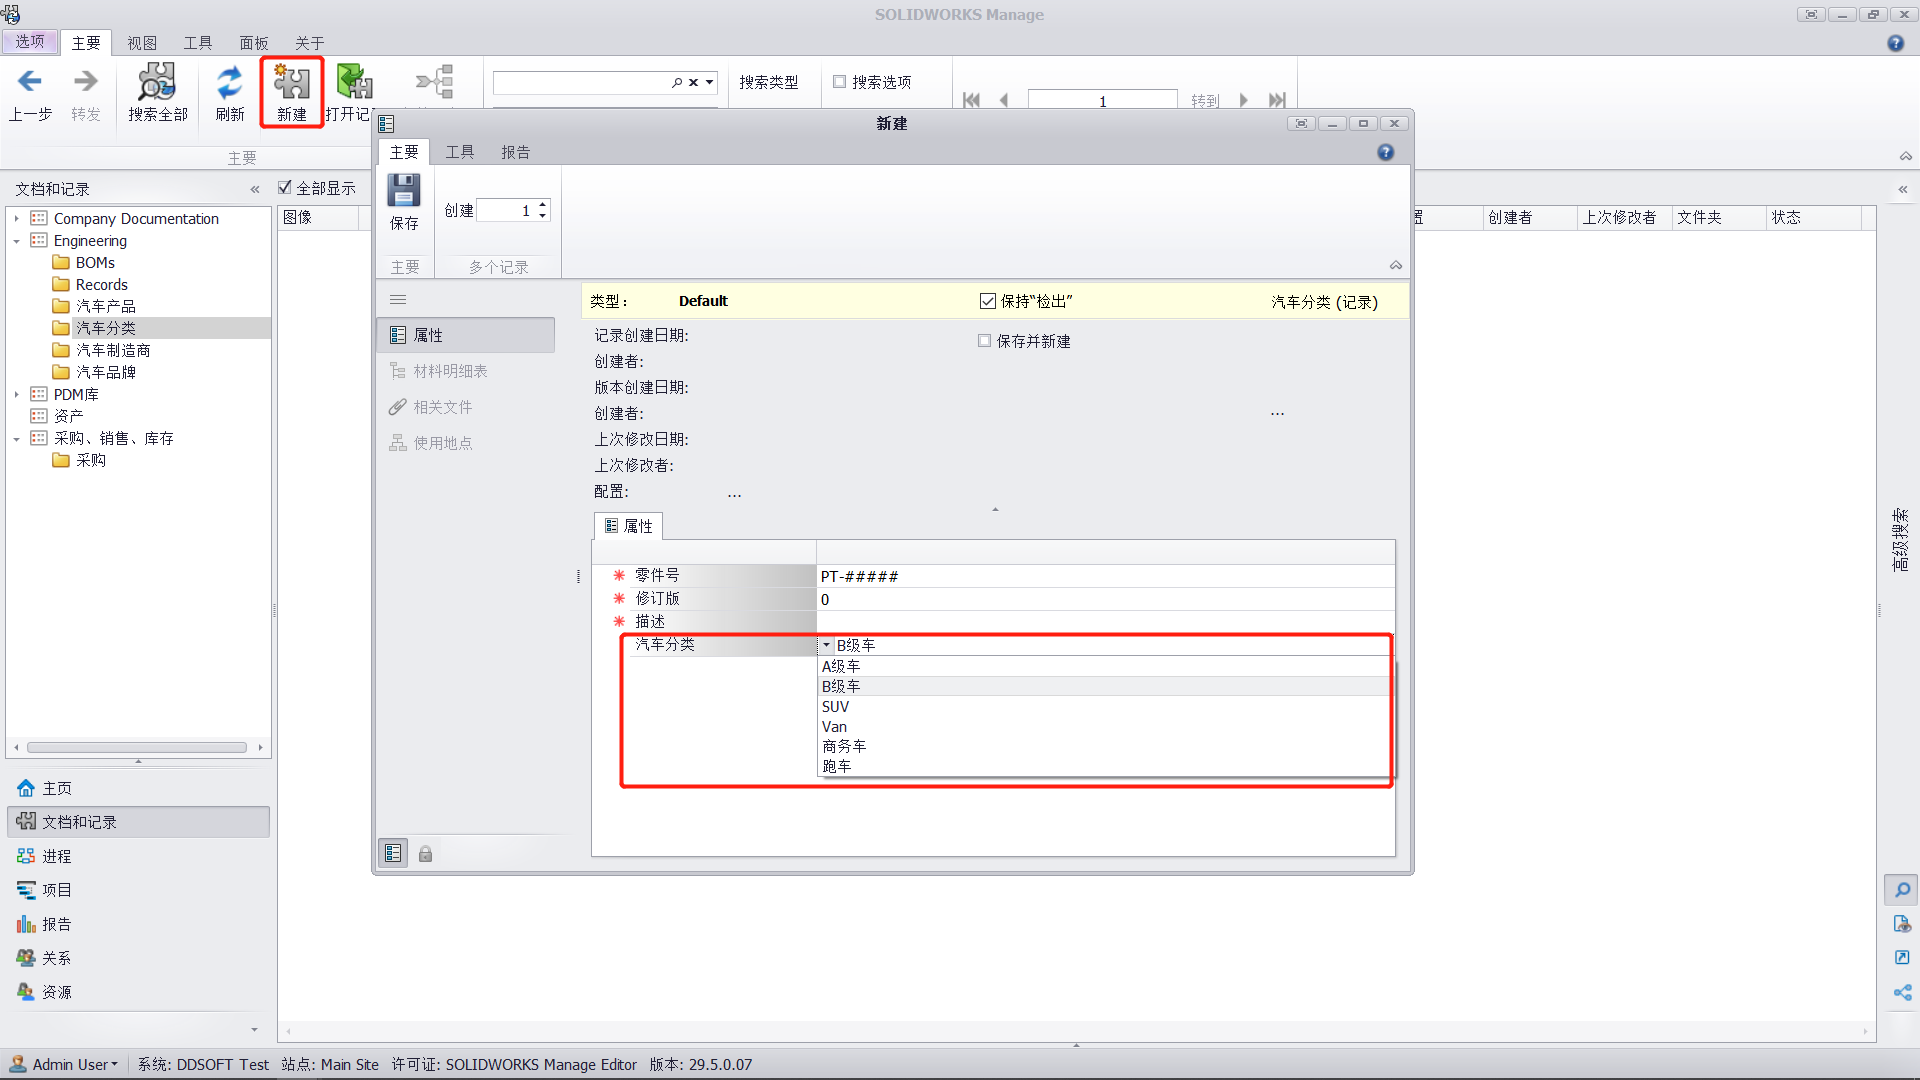Select SUV from the dropdown list
The width and height of the screenshot is (1920, 1080).
click(x=835, y=707)
